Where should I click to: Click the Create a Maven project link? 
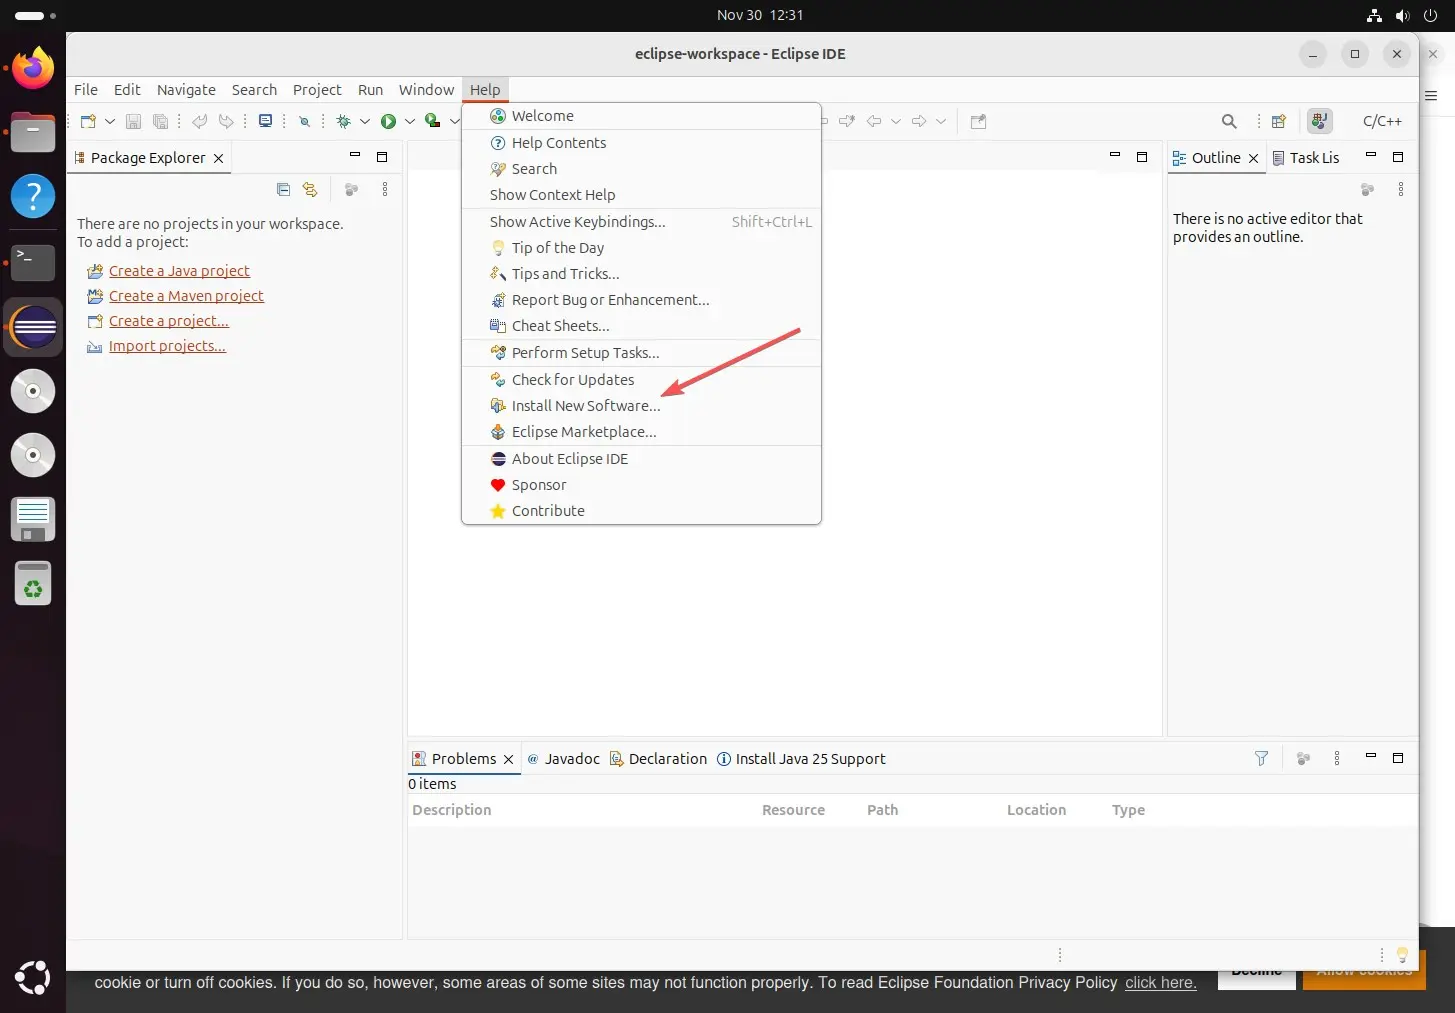point(186,296)
